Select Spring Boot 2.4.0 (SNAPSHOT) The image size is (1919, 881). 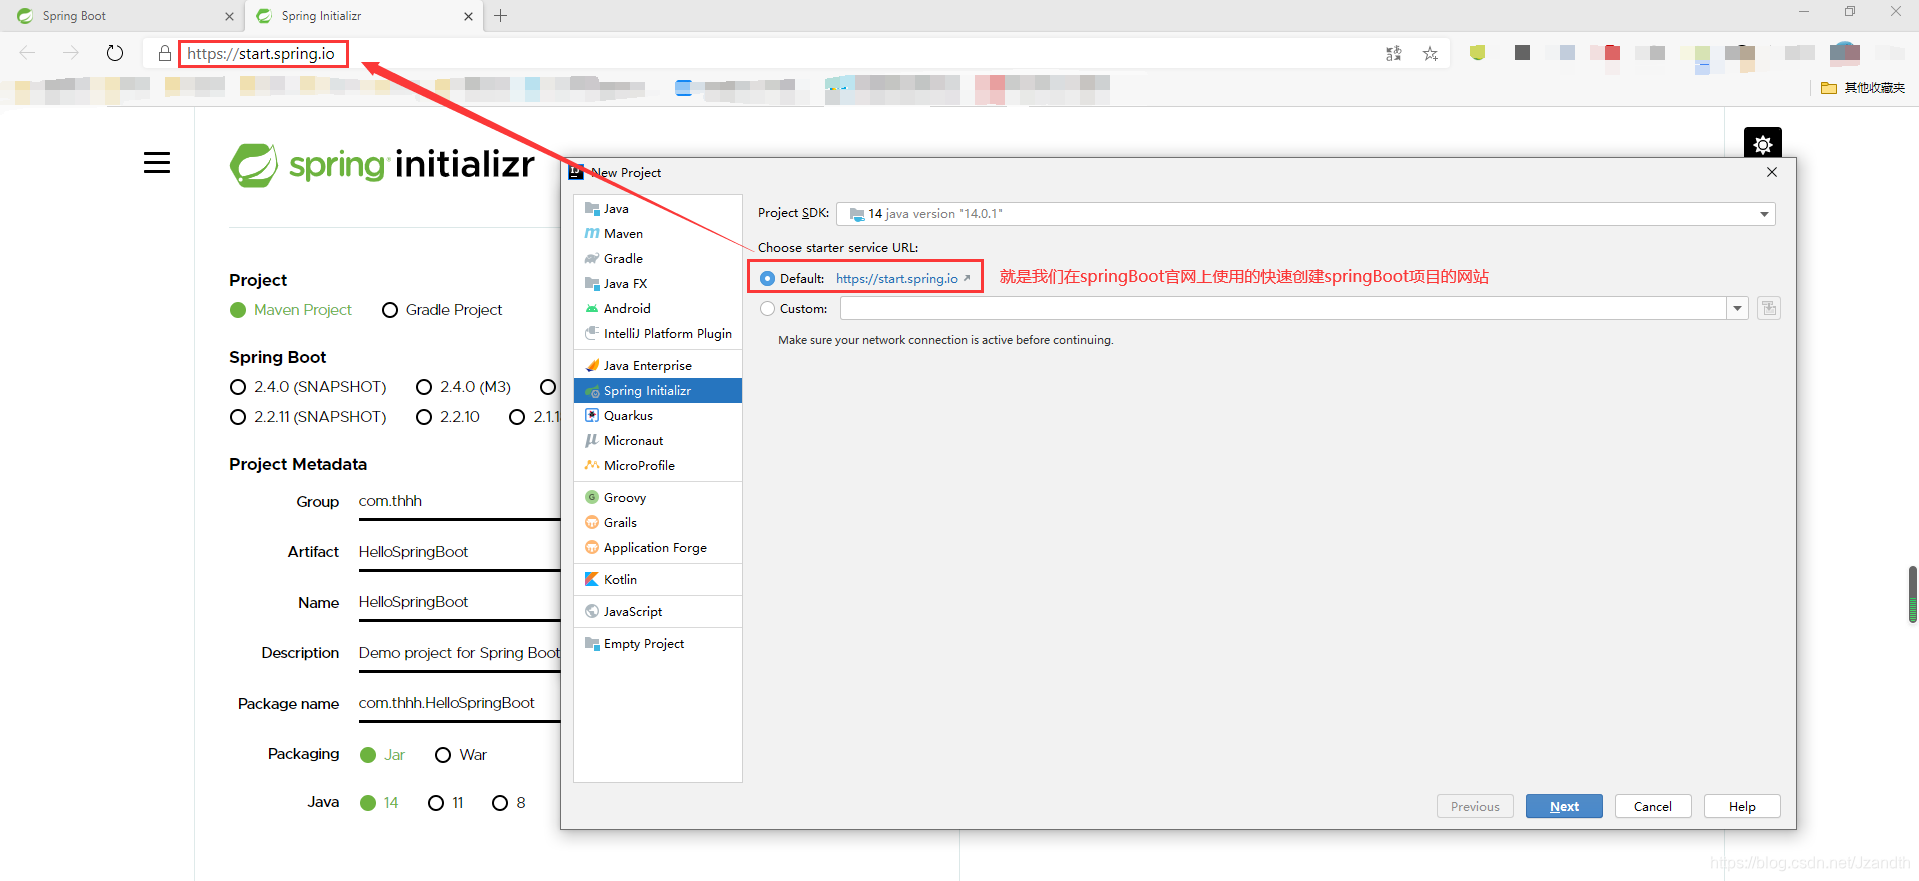308,387
